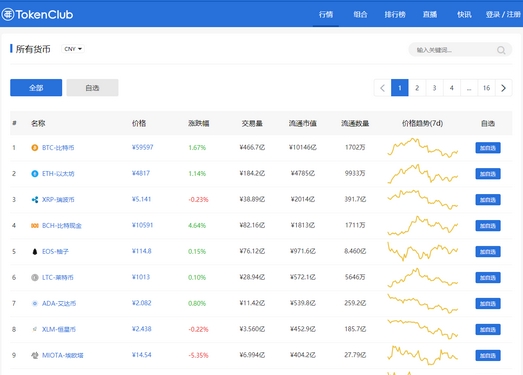Image resolution: width=523 pixels, height=375 pixels.
Task: Focus the keyword search field
Action: [460, 50]
